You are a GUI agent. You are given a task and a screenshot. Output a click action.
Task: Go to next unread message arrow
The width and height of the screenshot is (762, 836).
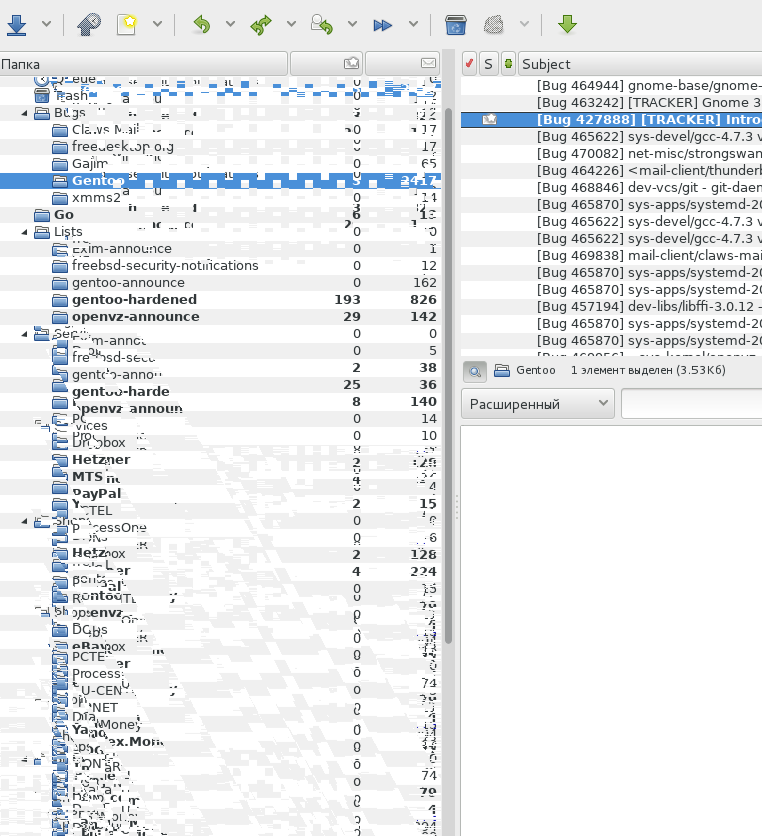click(x=567, y=25)
